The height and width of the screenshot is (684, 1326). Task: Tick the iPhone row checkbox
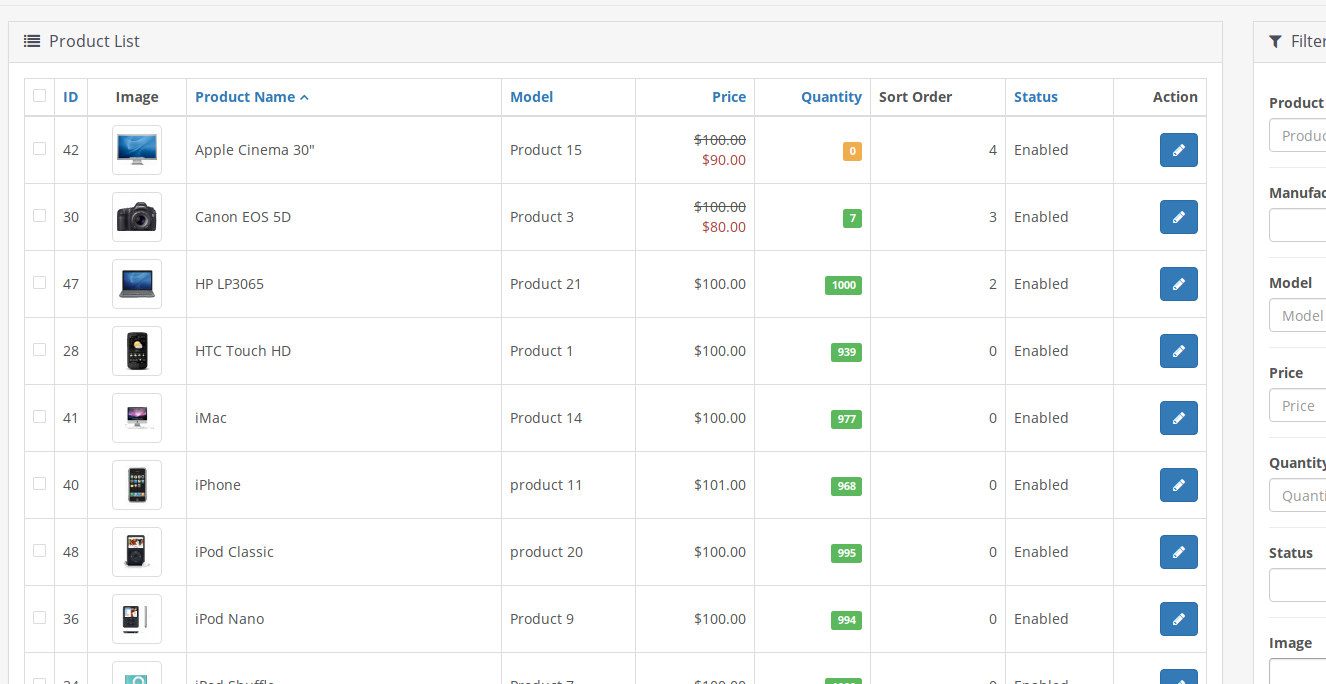(x=39, y=484)
